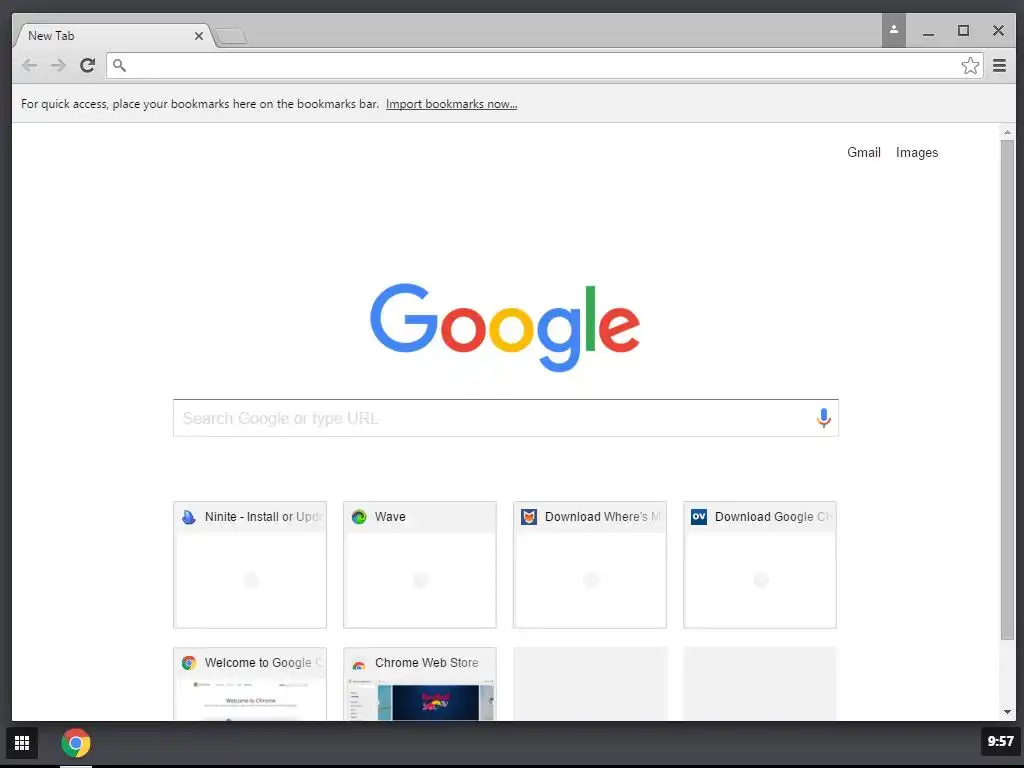1024x768 pixels.
Task: Open the Ninite most-visited tile
Action: pyautogui.click(x=250, y=565)
